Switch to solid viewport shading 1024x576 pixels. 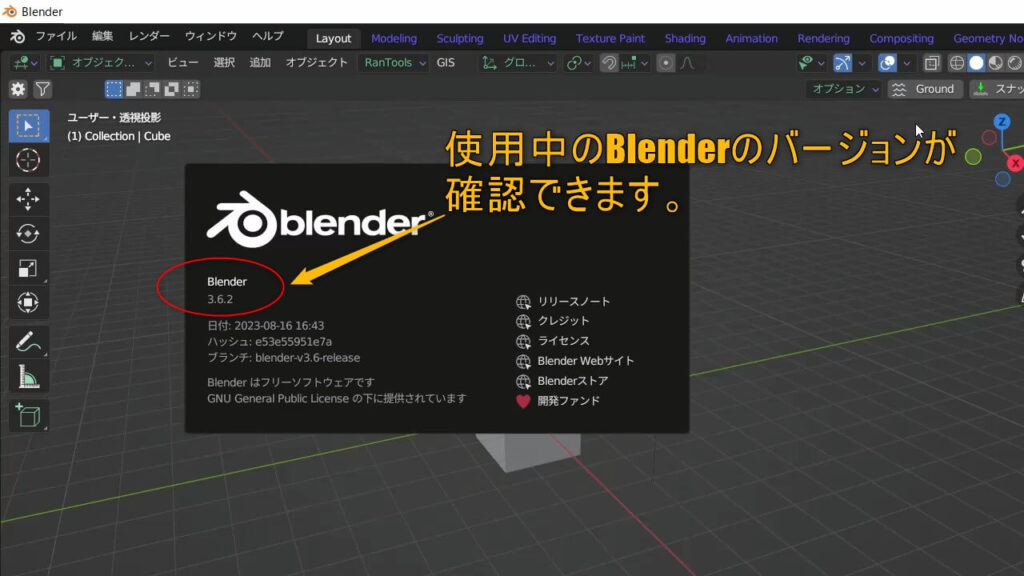tap(976, 63)
